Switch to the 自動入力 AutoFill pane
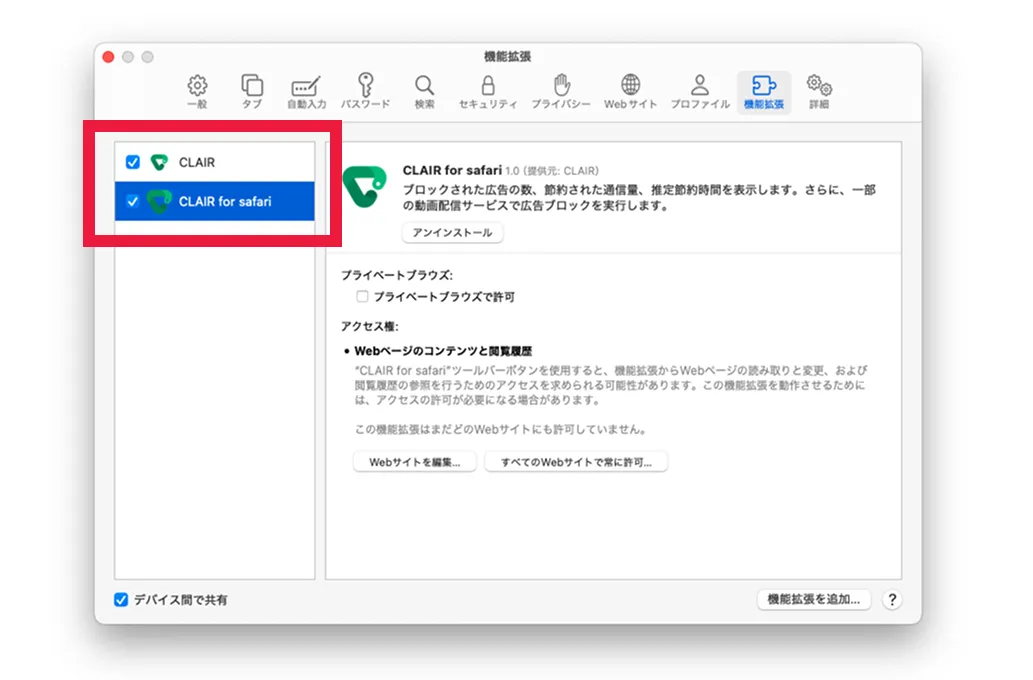The width and height of the screenshot is (1033, 680). (306, 92)
